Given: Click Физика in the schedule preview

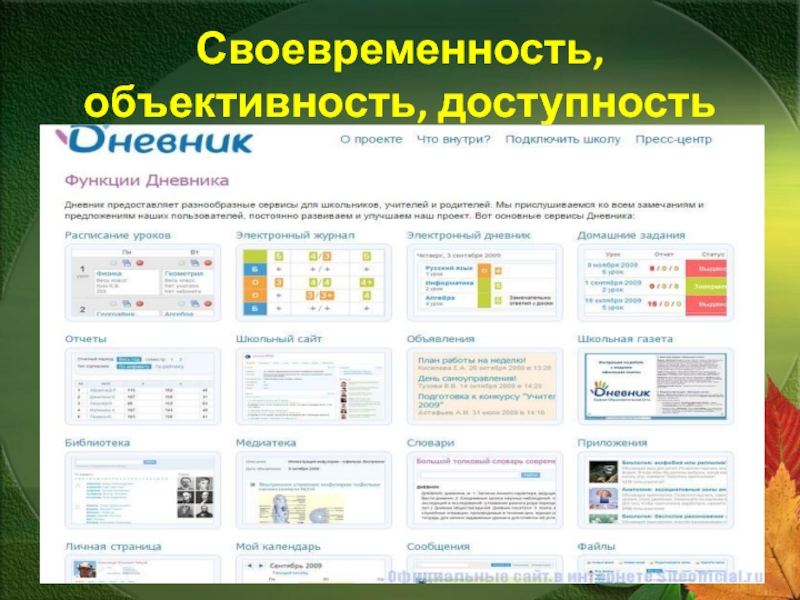Looking at the screenshot, I should click(109, 273).
